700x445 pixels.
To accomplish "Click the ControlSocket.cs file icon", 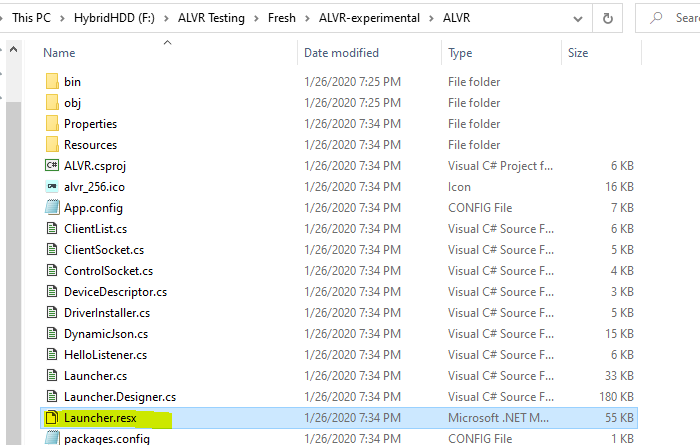I will click(52, 270).
